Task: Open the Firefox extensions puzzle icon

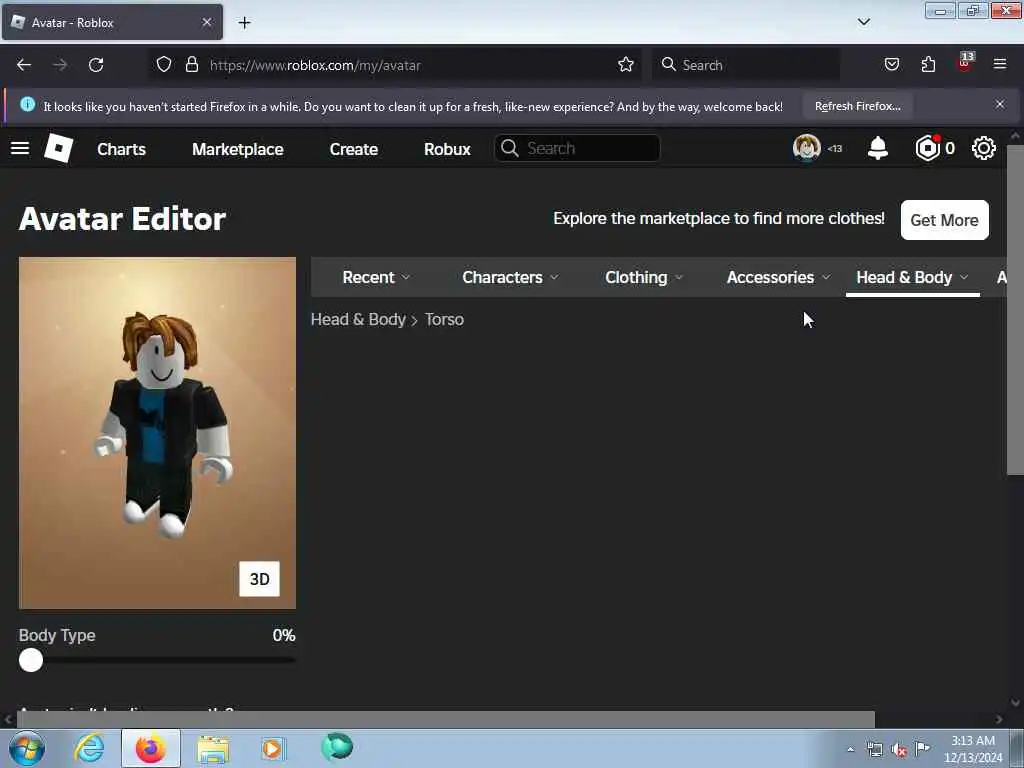Action: tap(928, 65)
